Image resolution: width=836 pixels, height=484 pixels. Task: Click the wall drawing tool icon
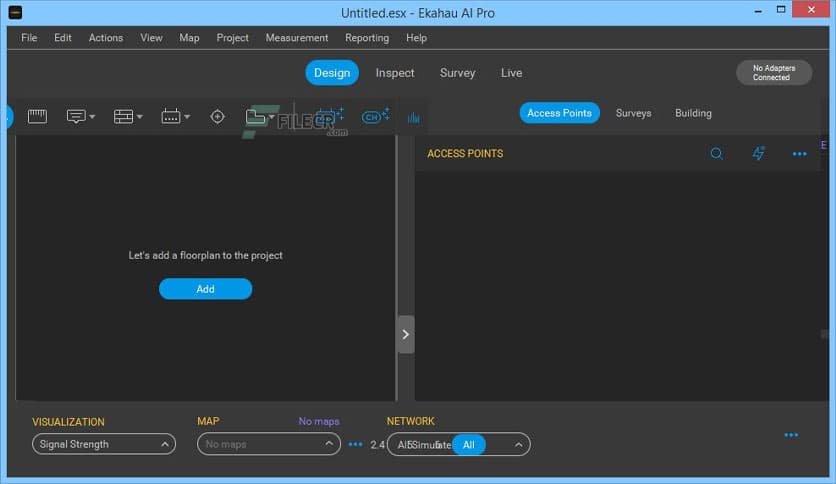[x=123, y=117]
